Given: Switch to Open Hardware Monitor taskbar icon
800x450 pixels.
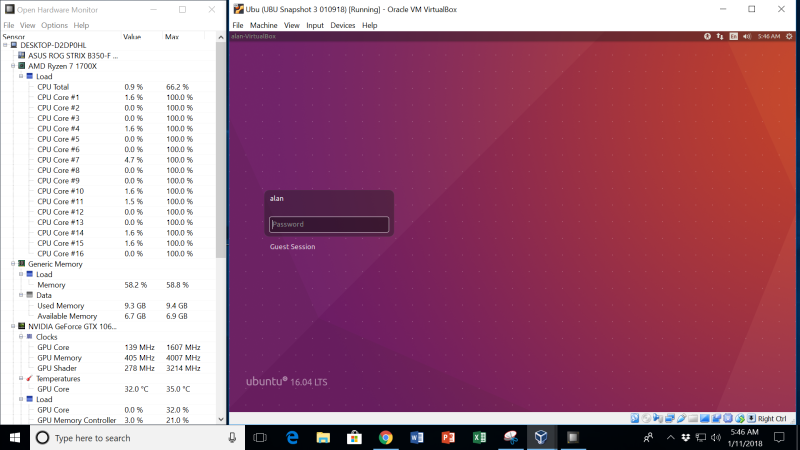Looking at the screenshot, I should [x=572, y=438].
